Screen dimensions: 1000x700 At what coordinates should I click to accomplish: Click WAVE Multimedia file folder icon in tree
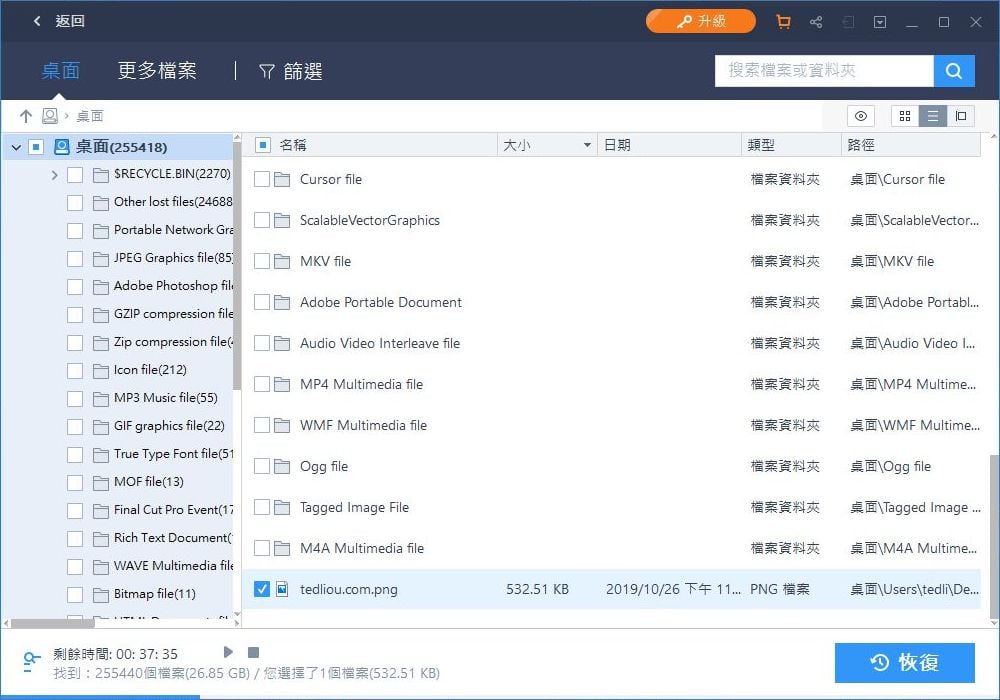coord(101,567)
